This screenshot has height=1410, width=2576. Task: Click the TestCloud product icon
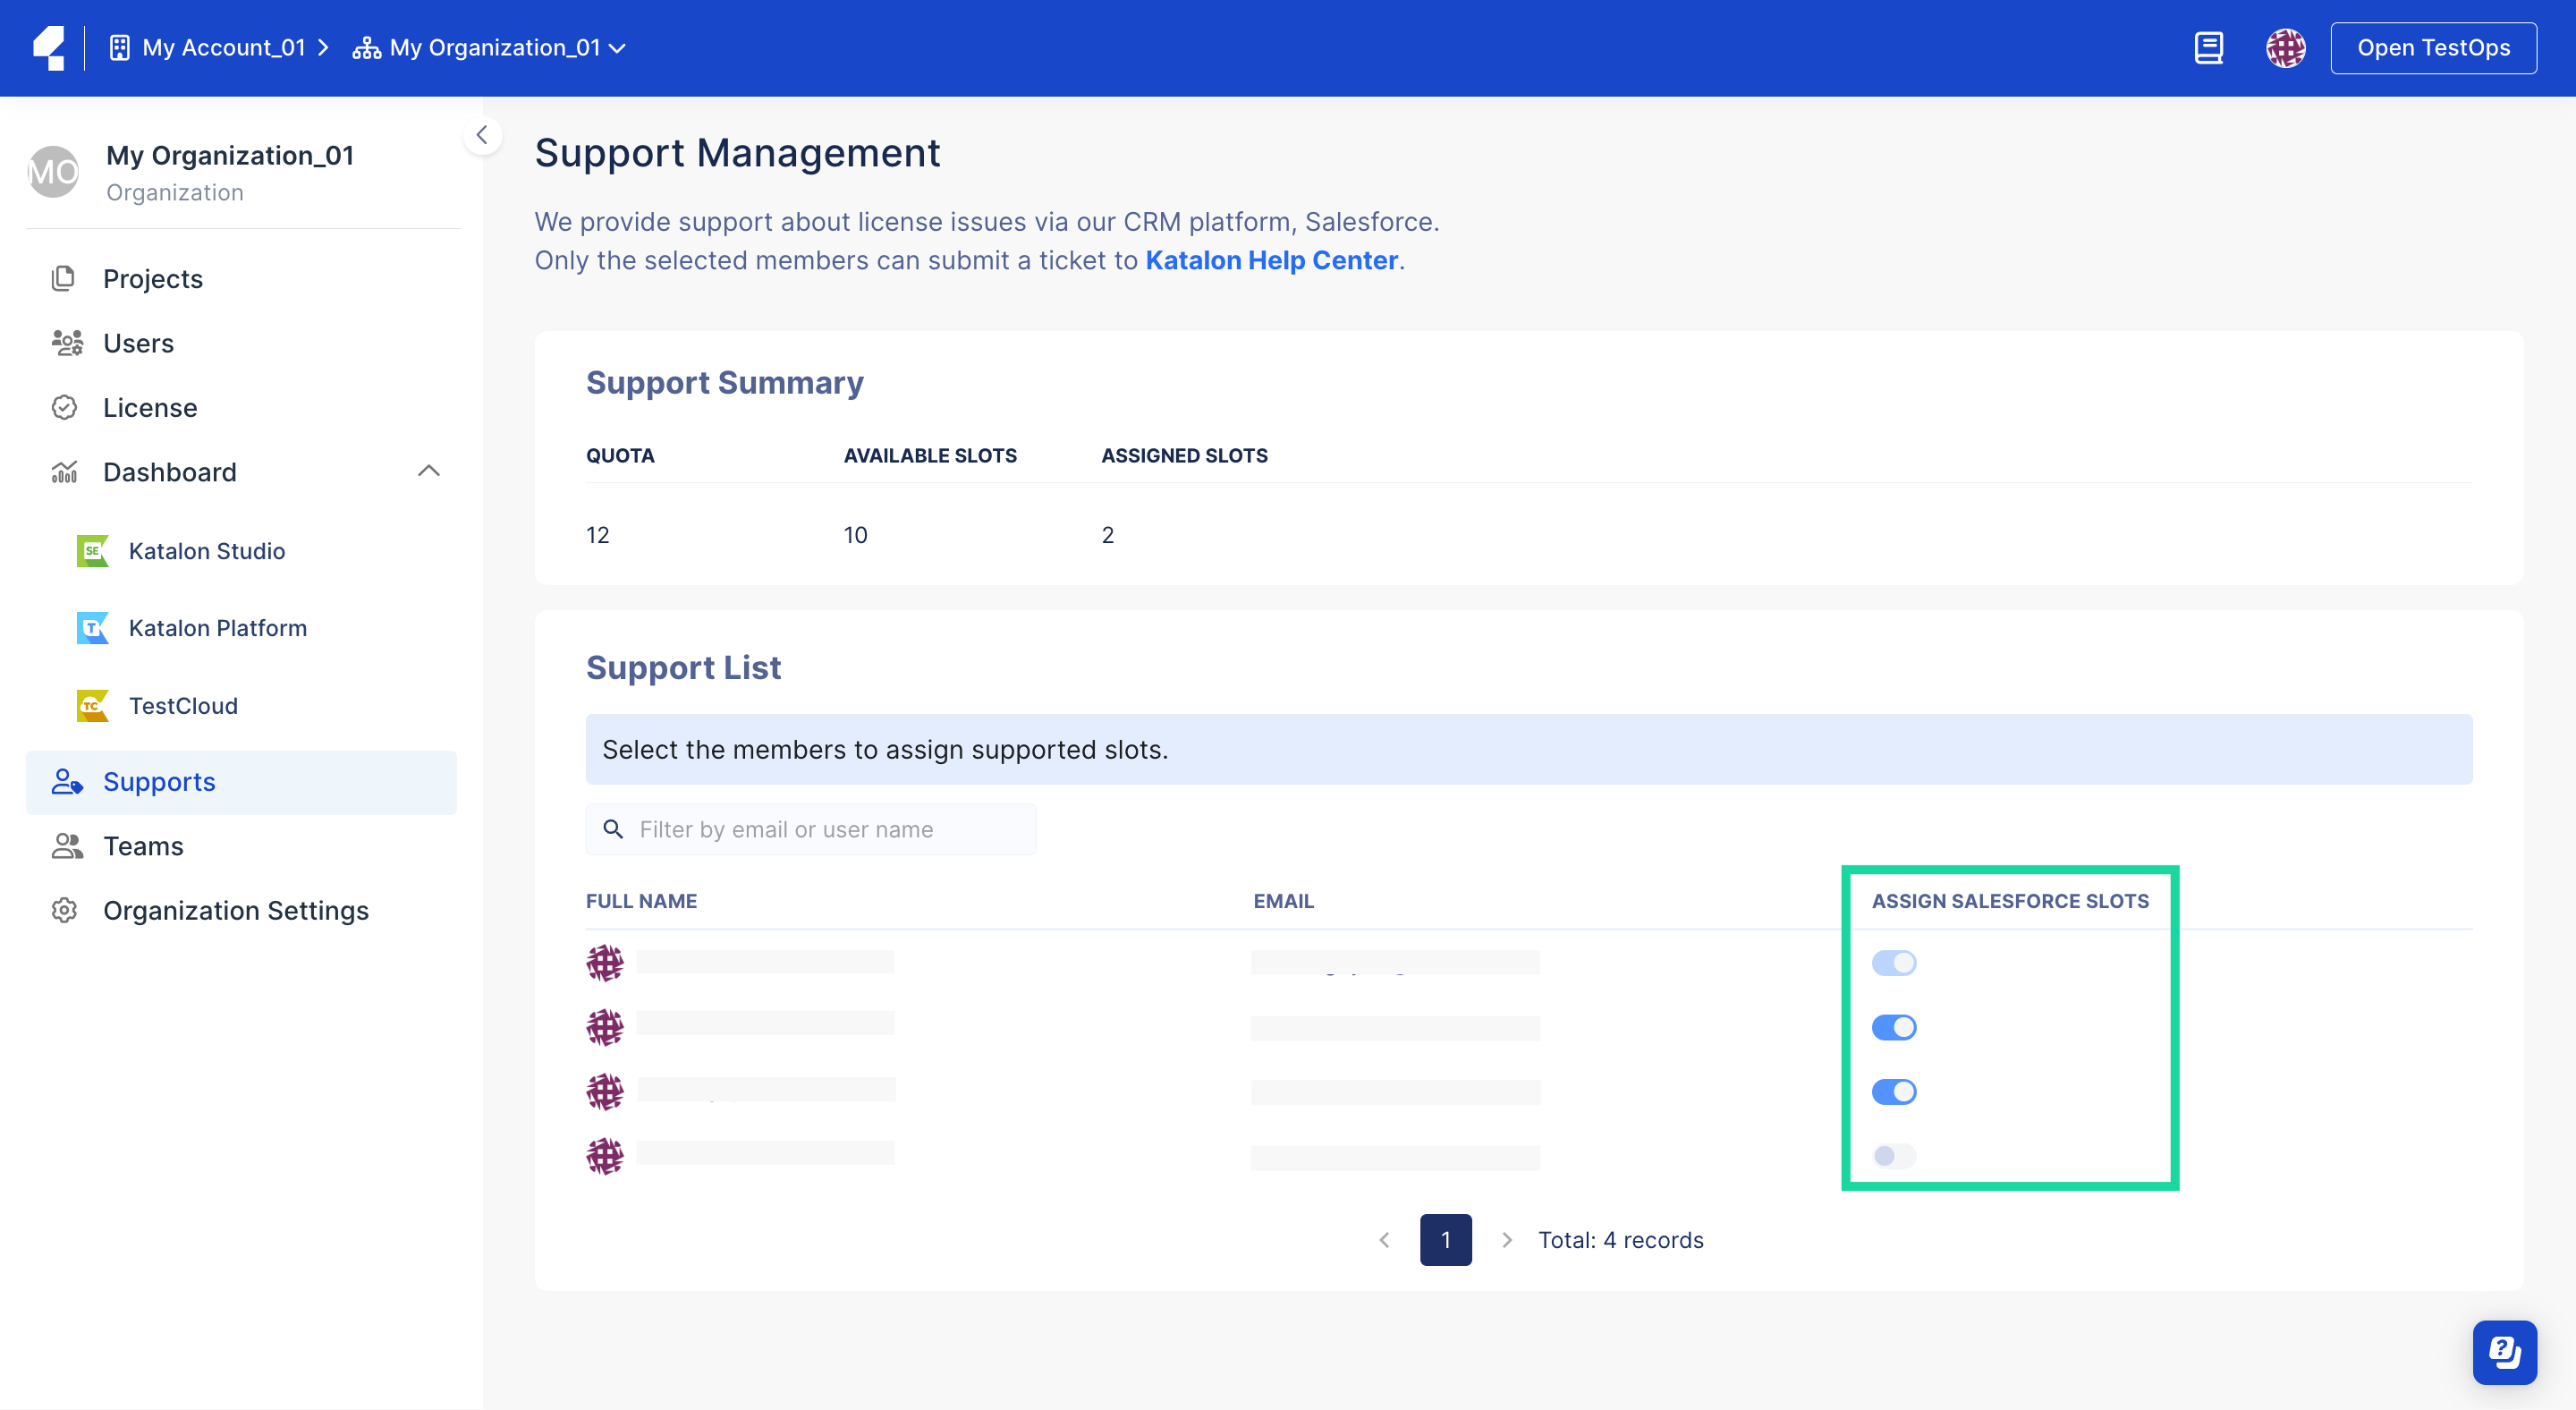pyautogui.click(x=92, y=706)
